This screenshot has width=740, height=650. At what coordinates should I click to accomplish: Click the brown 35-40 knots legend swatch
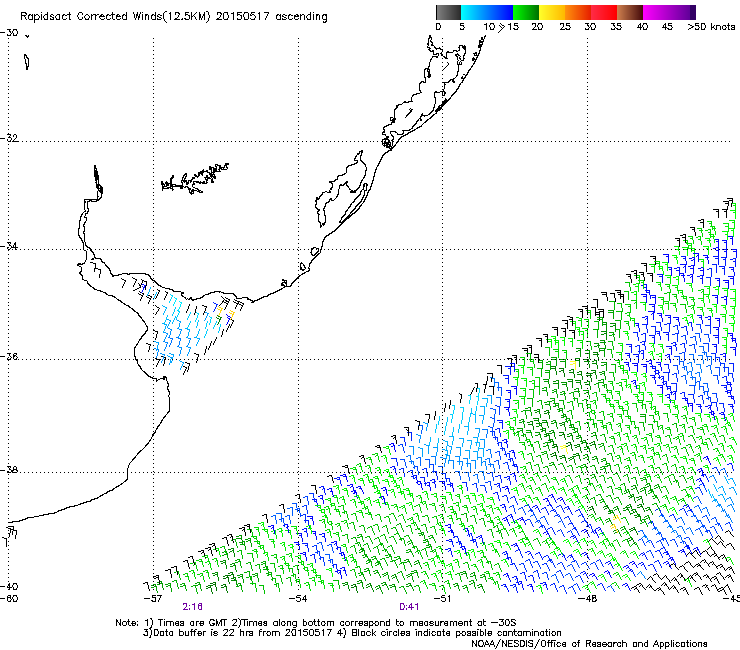630,12
